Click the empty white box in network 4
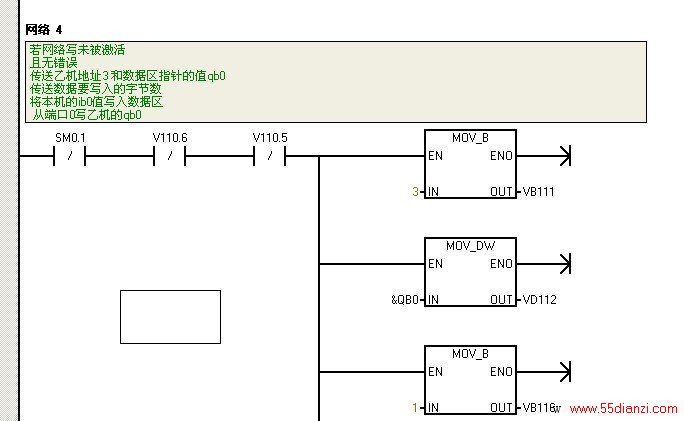Screen dimensions: 684x421 (x=170, y=317)
